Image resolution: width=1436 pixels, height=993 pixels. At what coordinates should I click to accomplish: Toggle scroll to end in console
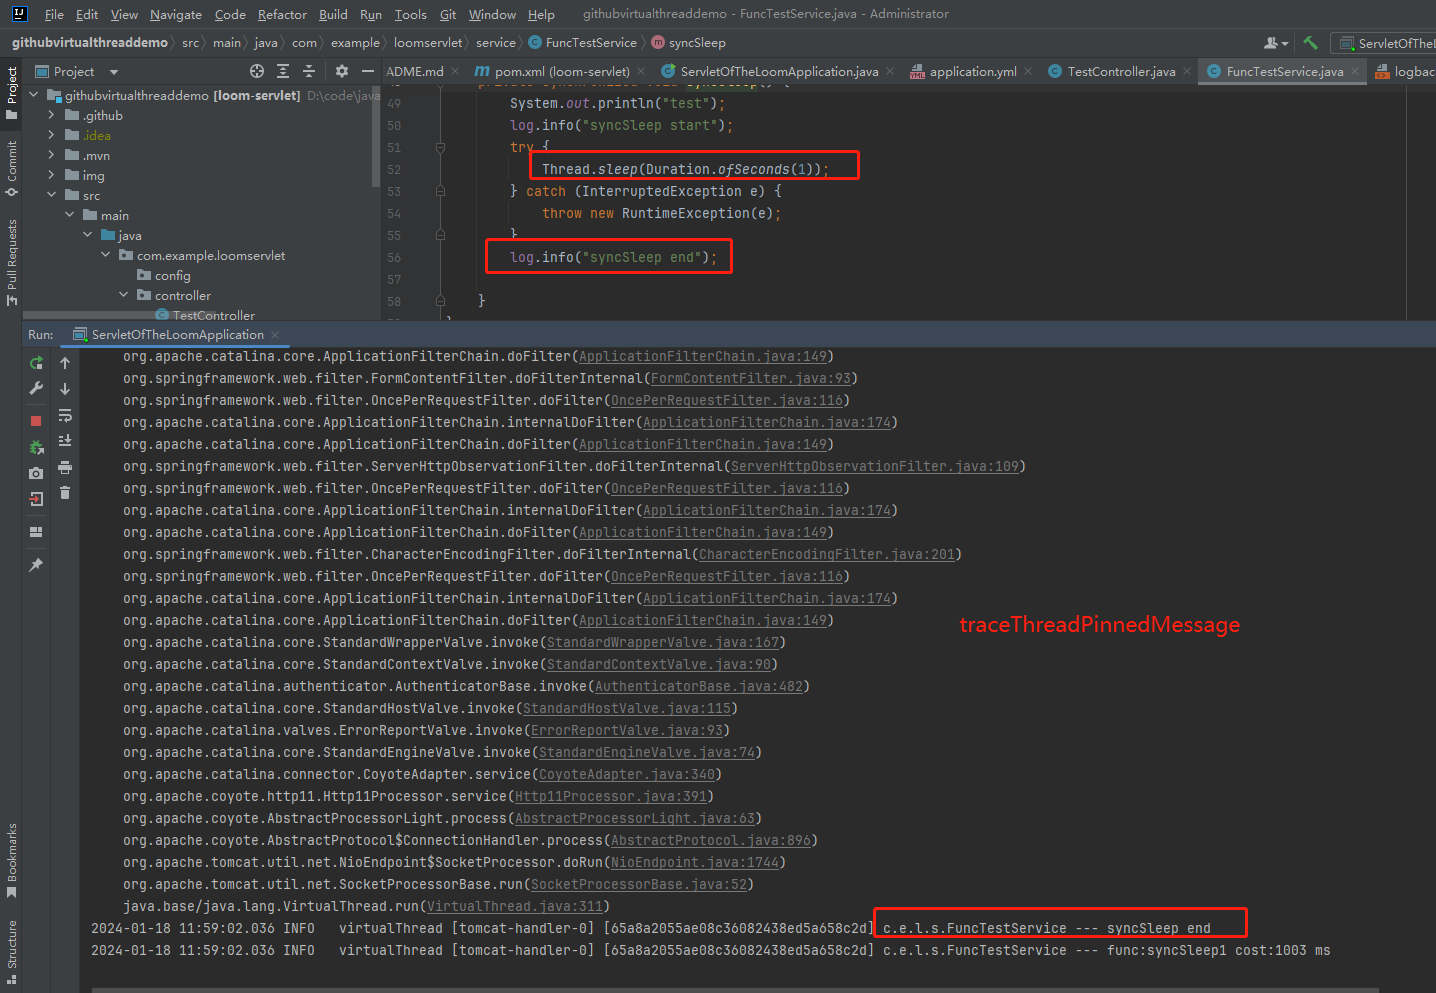[x=65, y=440]
